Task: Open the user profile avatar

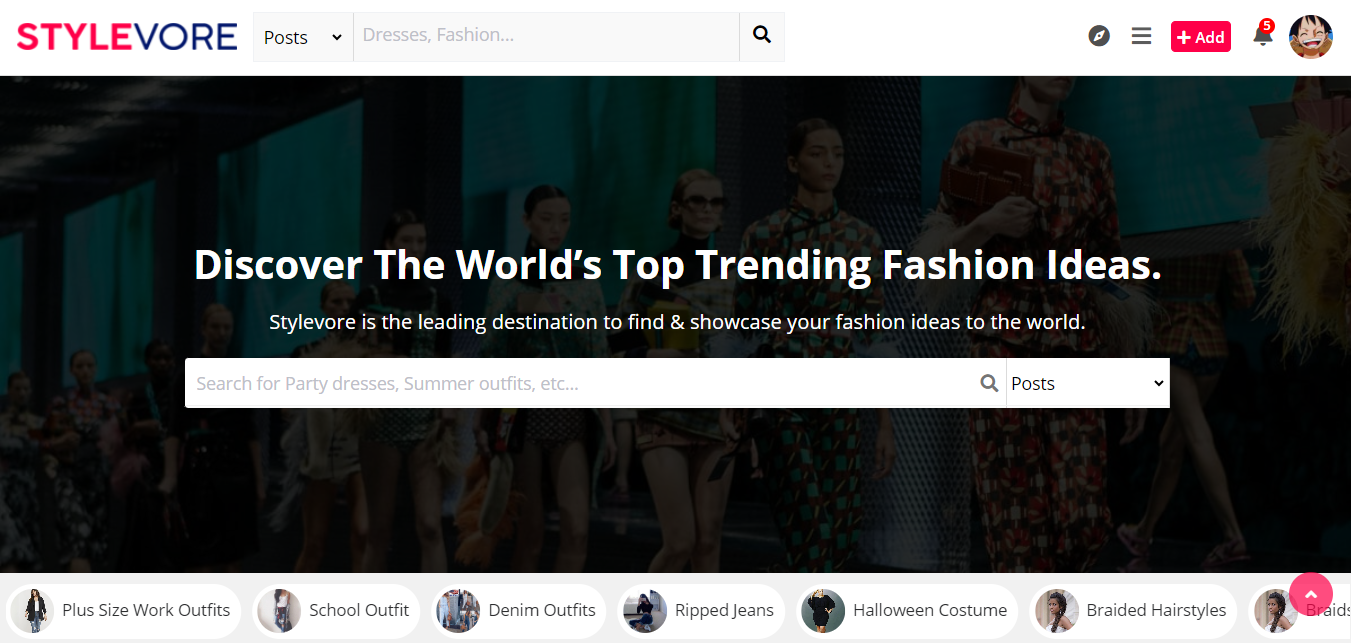Action: click(x=1310, y=37)
